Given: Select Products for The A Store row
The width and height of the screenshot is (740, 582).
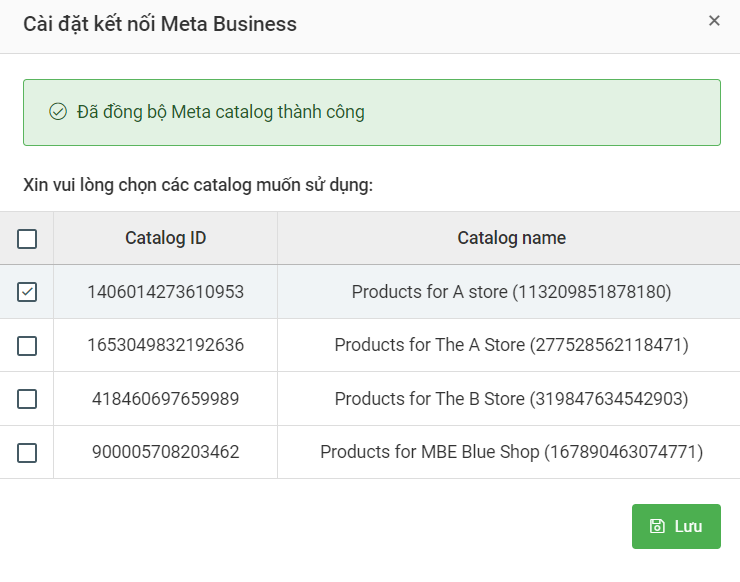Looking at the screenshot, I should 511,345.
